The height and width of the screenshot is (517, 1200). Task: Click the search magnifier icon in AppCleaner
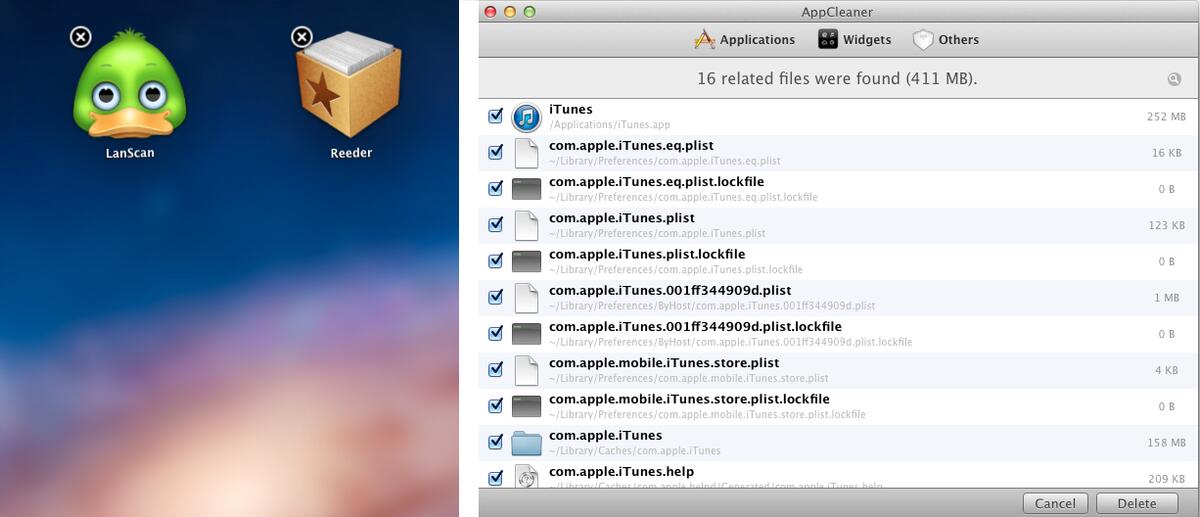click(x=1174, y=79)
